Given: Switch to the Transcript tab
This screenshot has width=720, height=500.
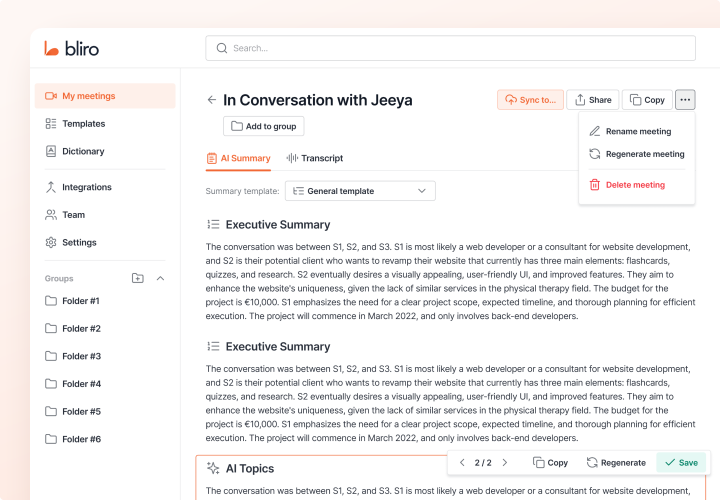Looking at the screenshot, I should (x=315, y=158).
